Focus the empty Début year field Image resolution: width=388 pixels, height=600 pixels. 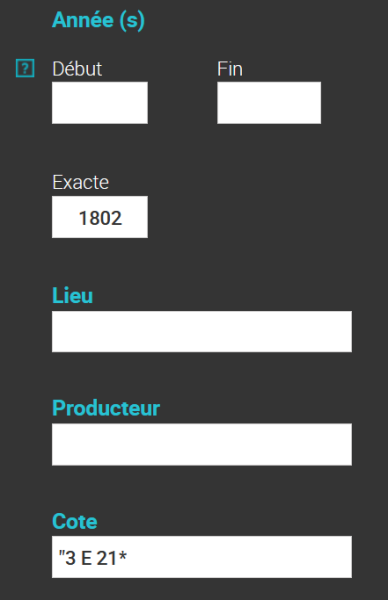100,103
